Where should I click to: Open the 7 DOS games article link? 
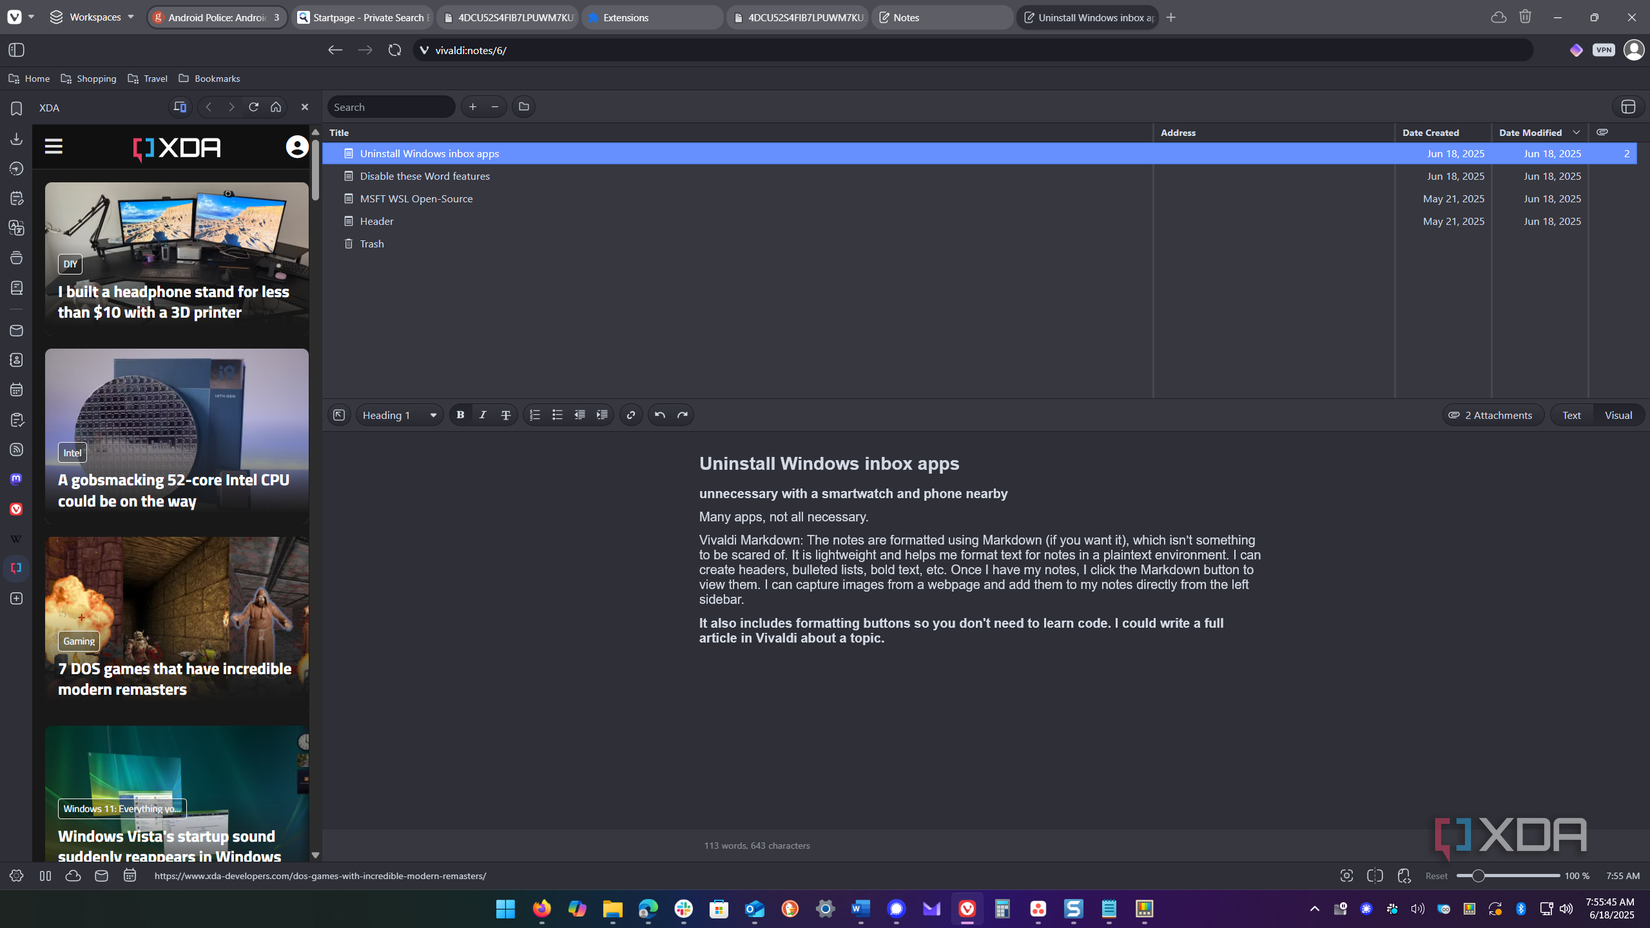click(x=175, y=679)
